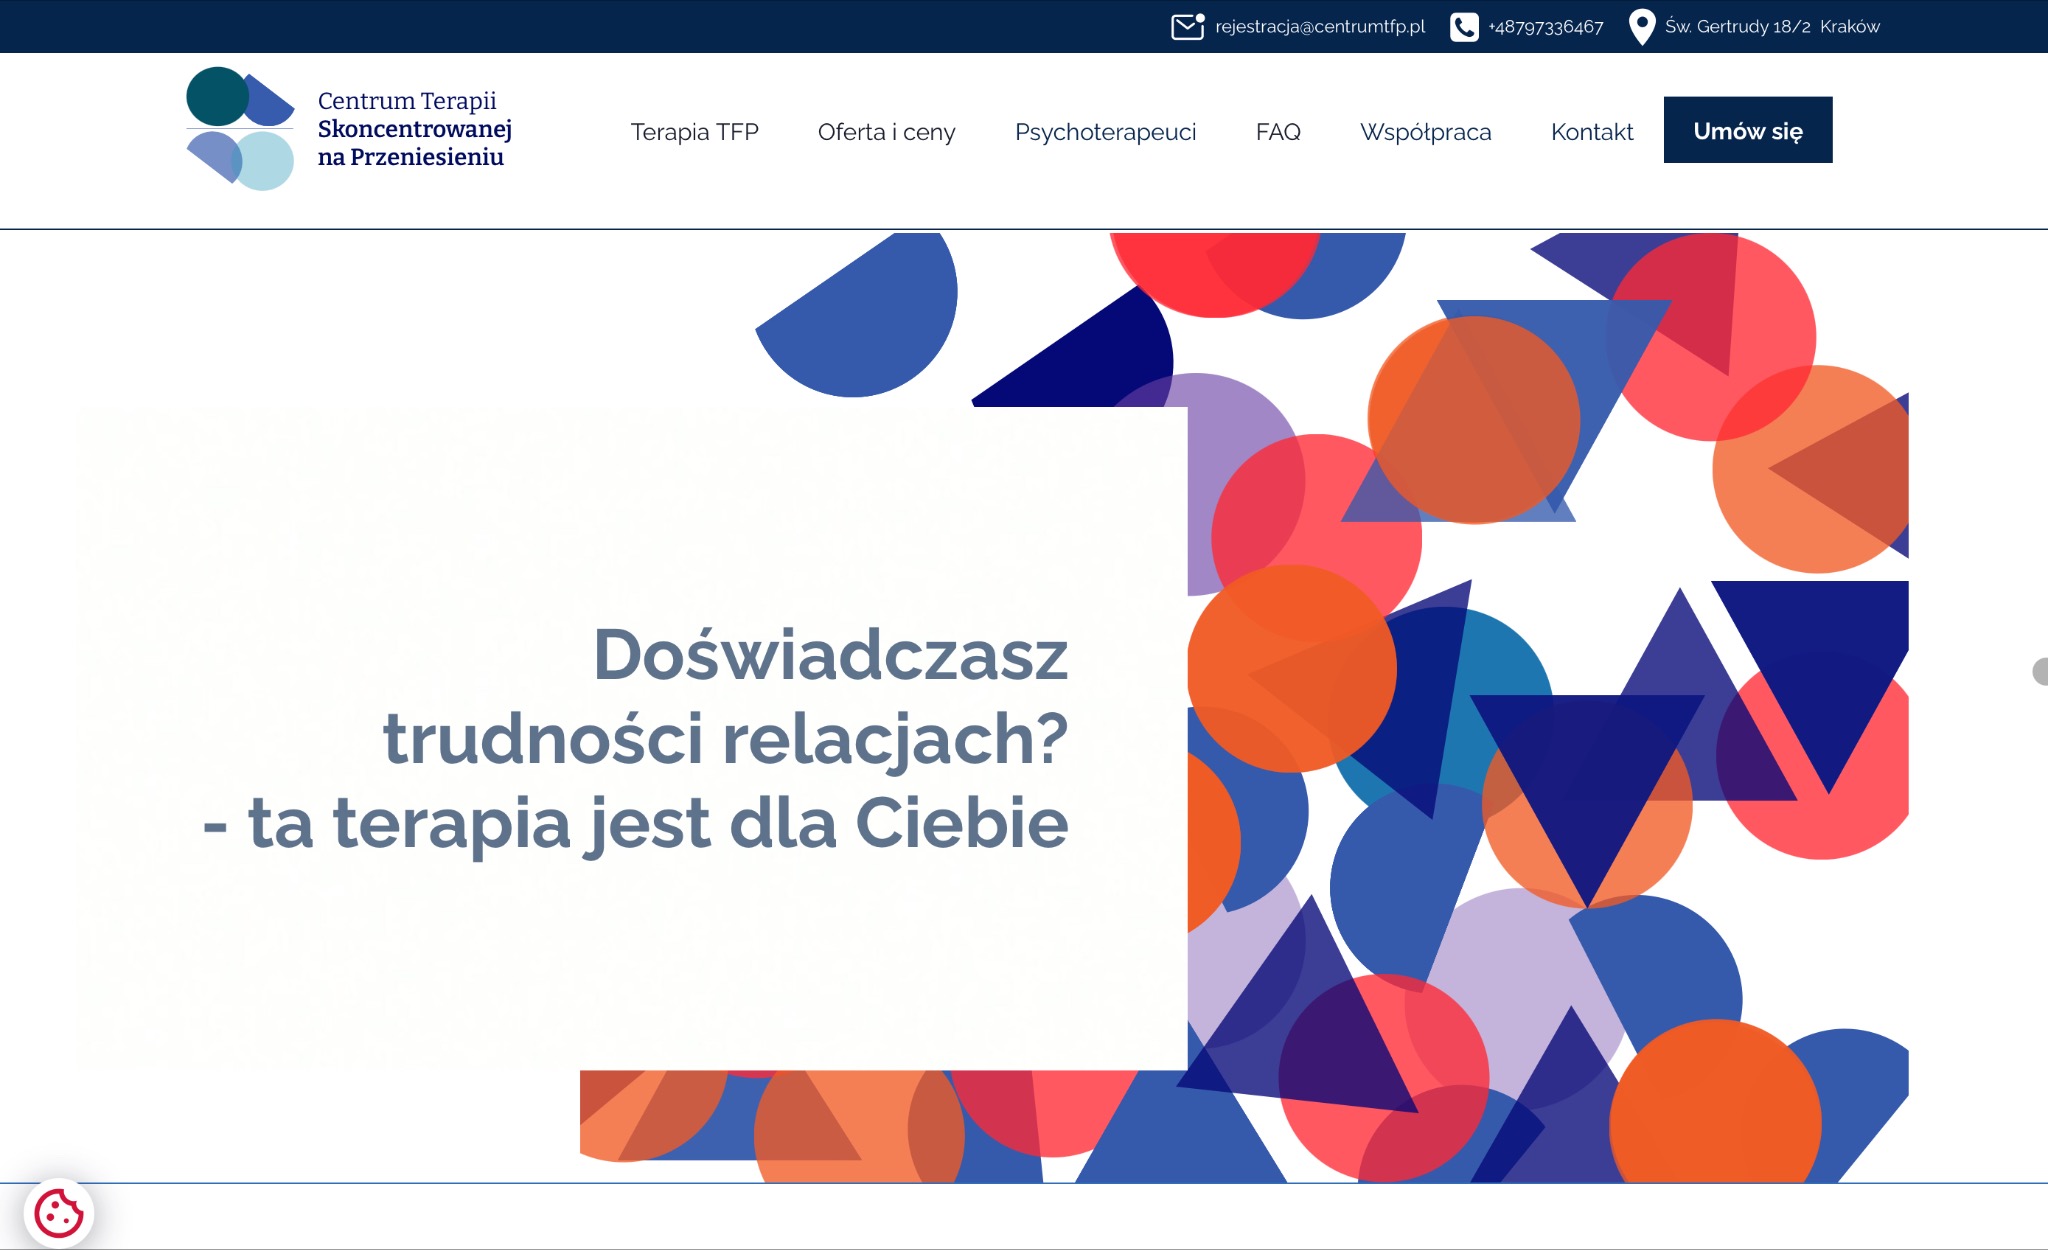Click the Umów się button
Screen dimensions: 2048x1250
point(1748,129)
